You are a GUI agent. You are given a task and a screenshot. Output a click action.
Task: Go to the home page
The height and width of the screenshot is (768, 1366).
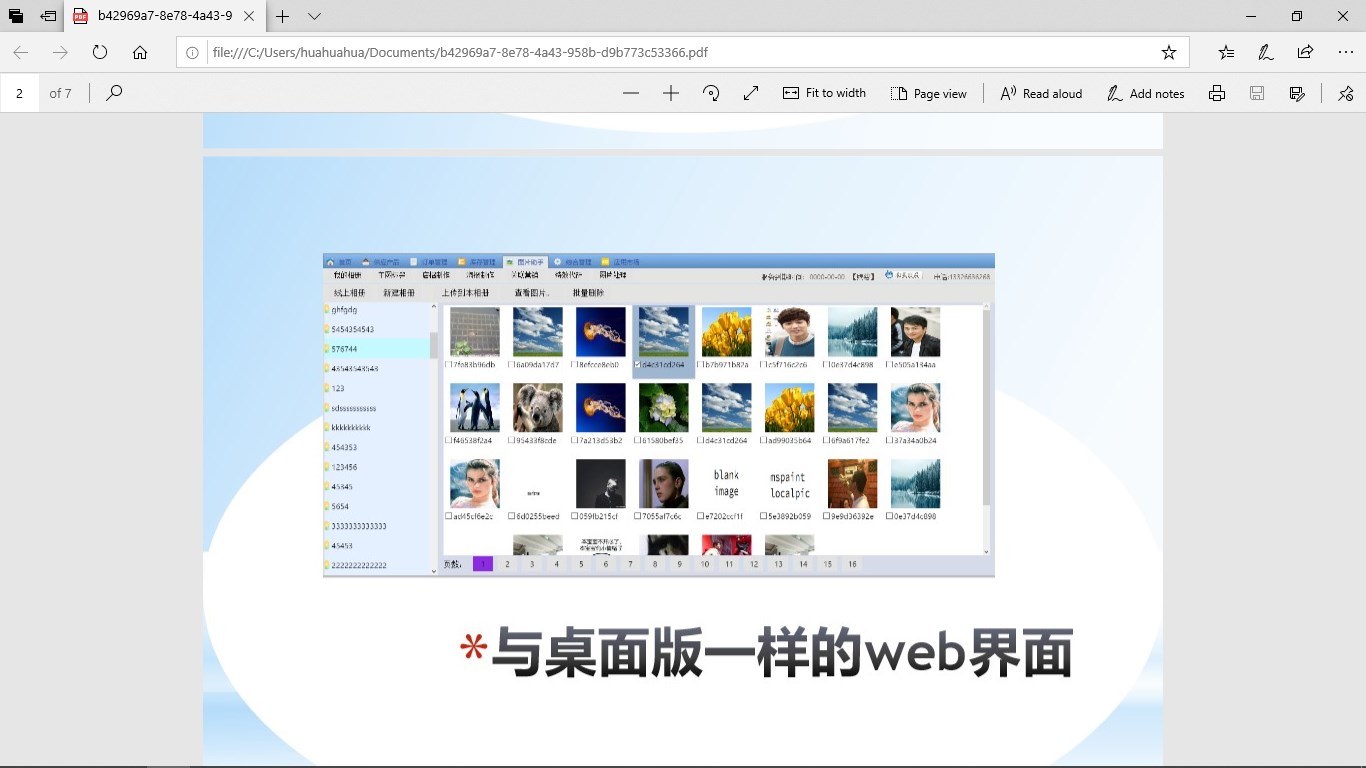click(x=140, y=52)
